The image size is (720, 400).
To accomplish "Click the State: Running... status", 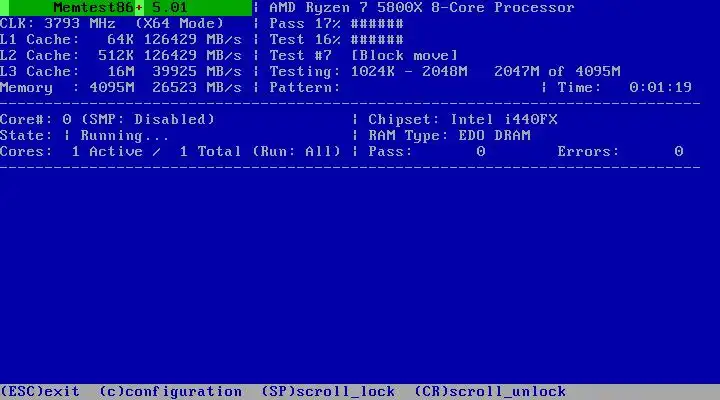I will coord(84,135).
